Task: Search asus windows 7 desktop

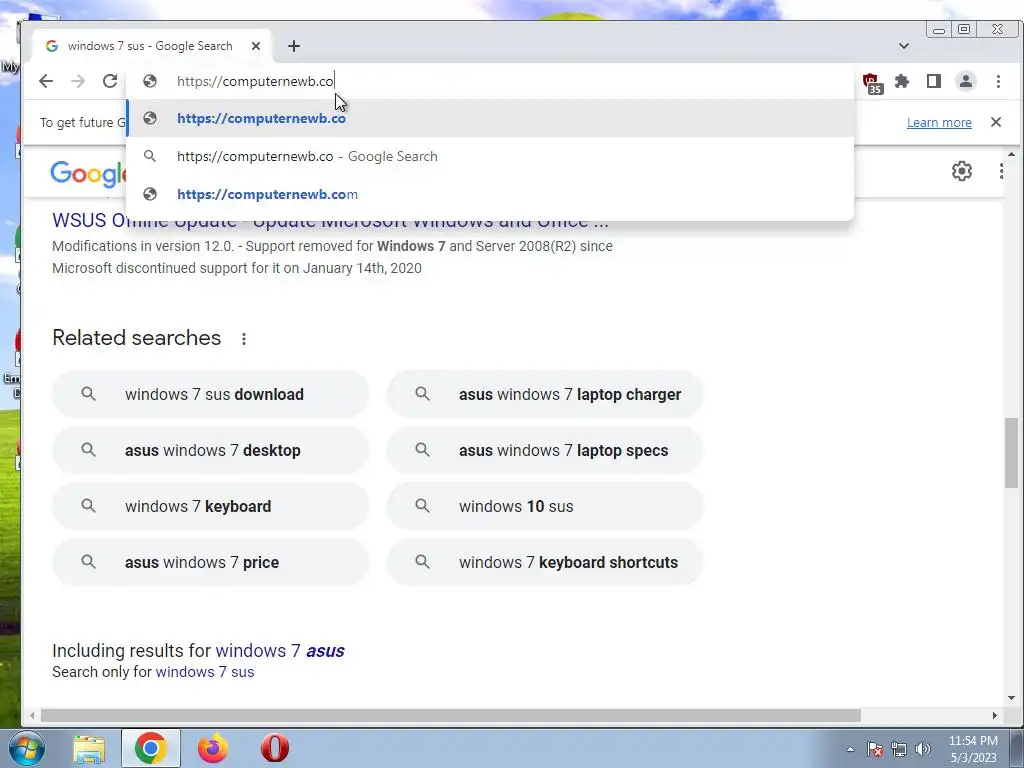Action: (x=211, y=451)
